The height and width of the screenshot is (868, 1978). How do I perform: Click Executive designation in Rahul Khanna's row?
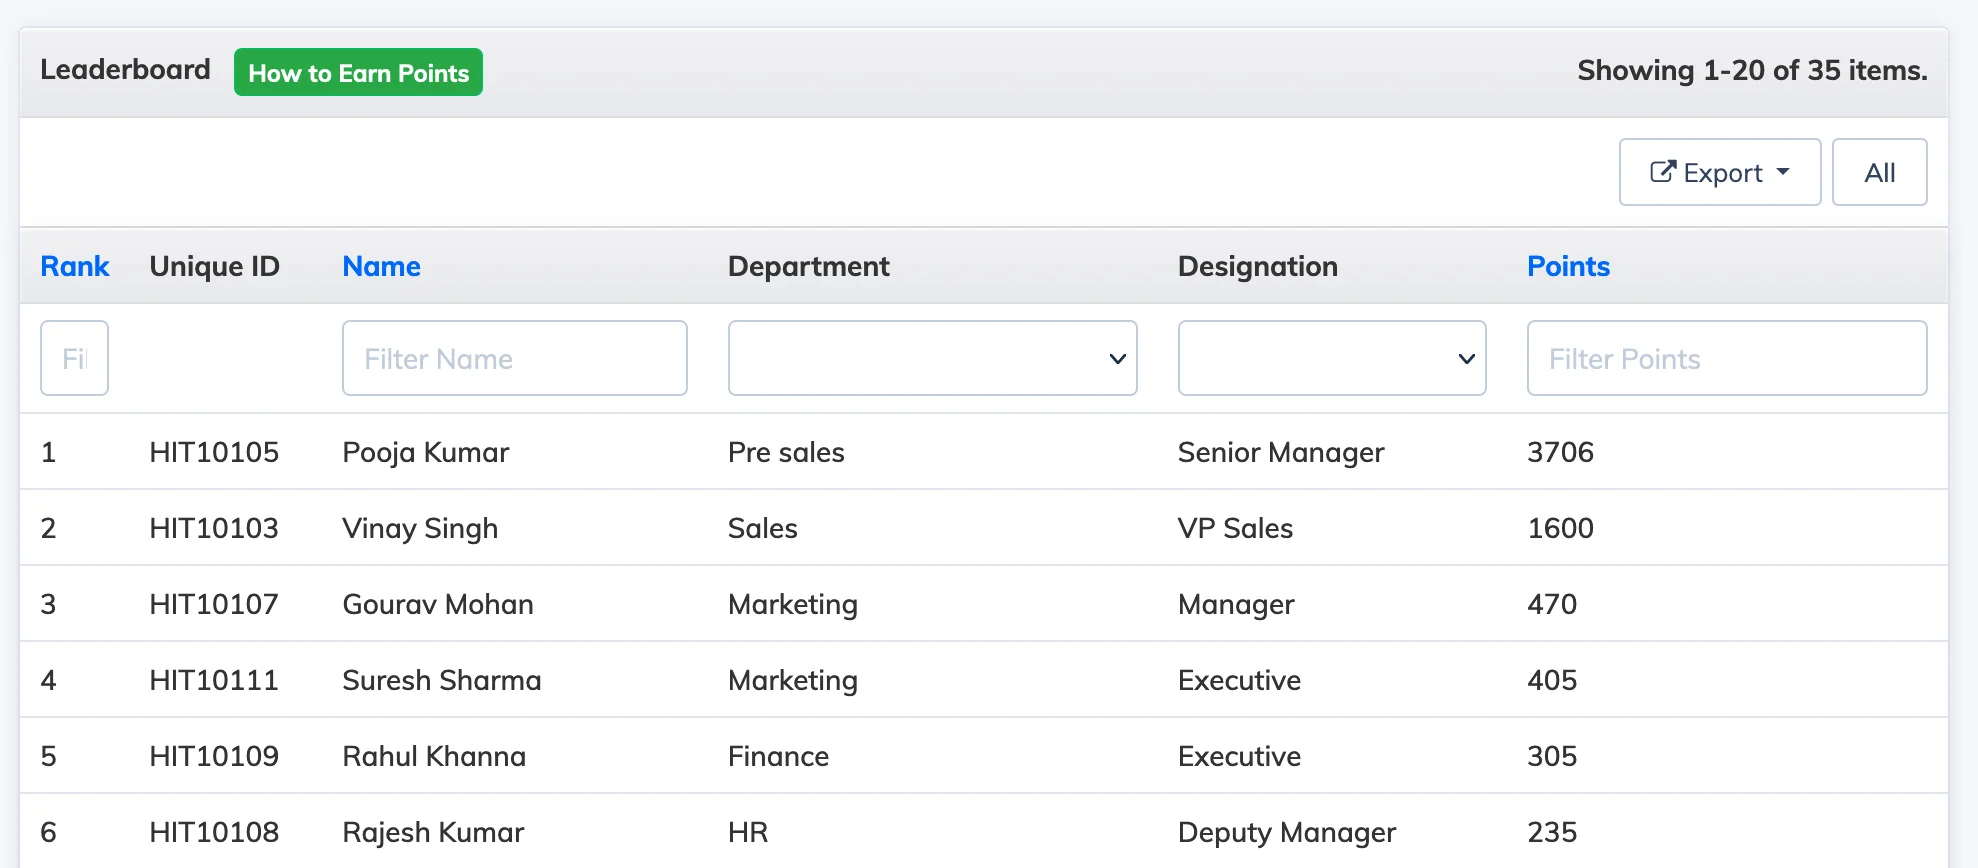click(1239, 756)
